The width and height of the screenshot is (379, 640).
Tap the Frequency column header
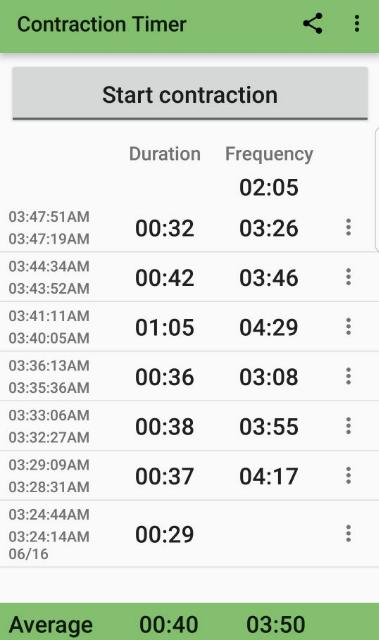(x=269, y=154)
